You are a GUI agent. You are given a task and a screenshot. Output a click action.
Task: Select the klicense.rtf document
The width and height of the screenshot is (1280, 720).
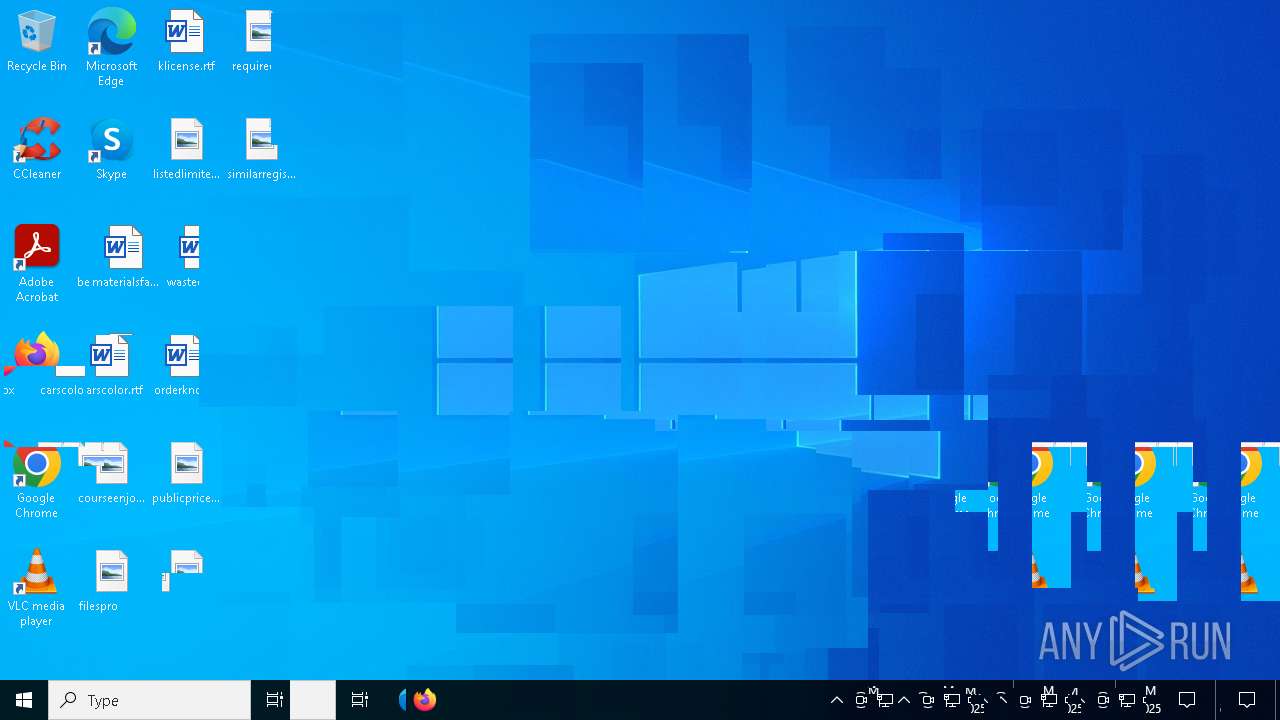(186, 42)
